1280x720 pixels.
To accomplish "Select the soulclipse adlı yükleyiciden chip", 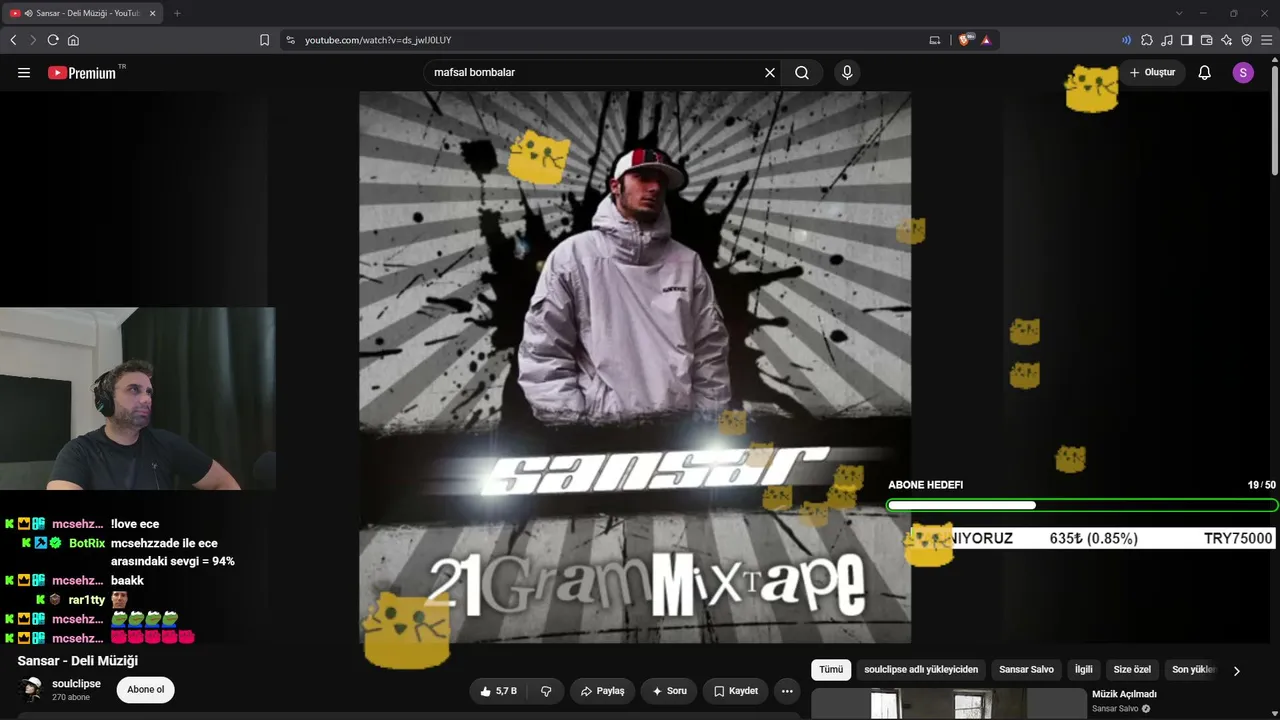I will point(921,670).
